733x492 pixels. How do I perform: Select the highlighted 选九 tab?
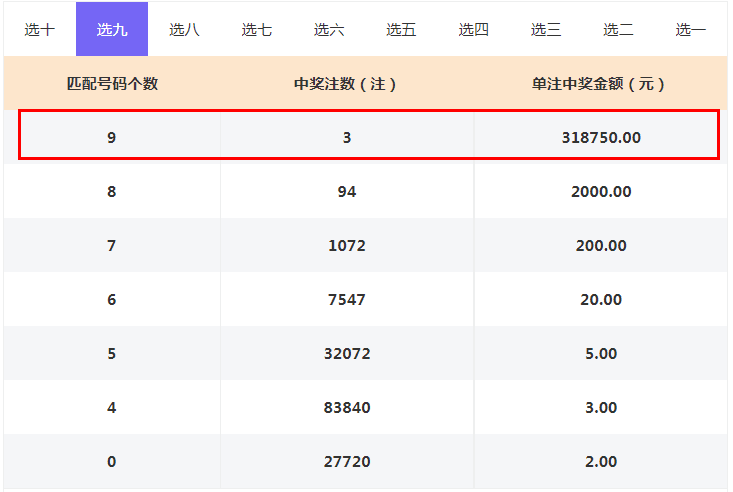point(112,29)
